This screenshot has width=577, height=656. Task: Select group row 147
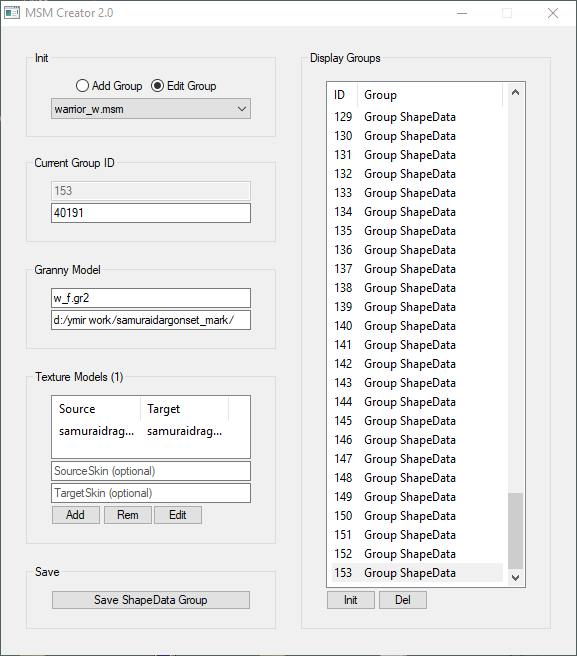coord(417,459)
